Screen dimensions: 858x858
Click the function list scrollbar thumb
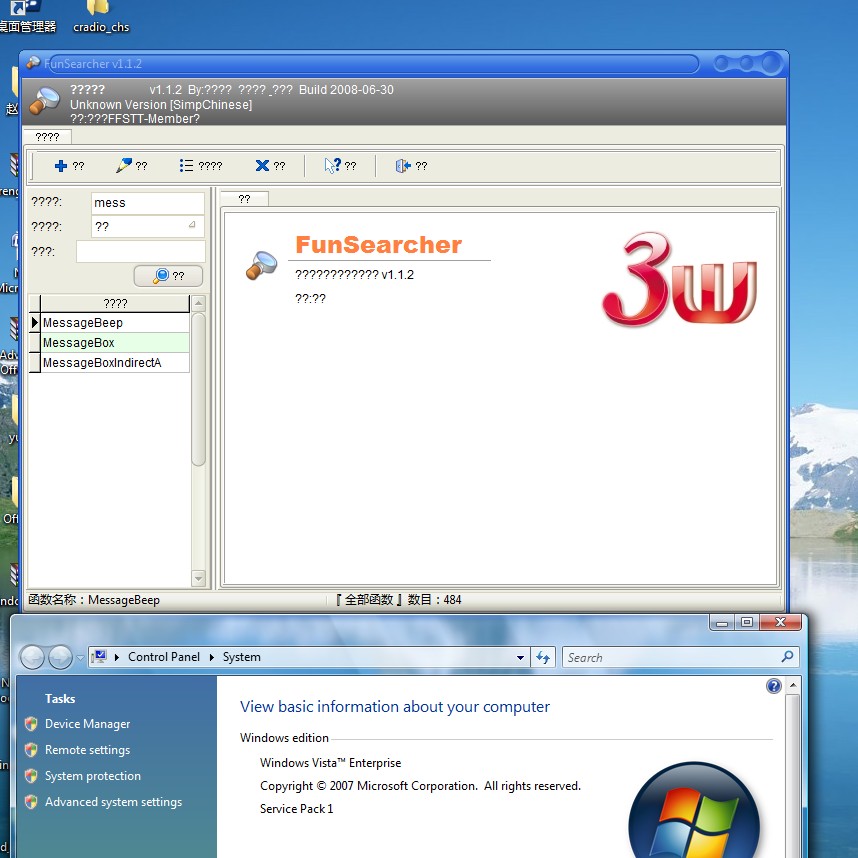point(199,389)
